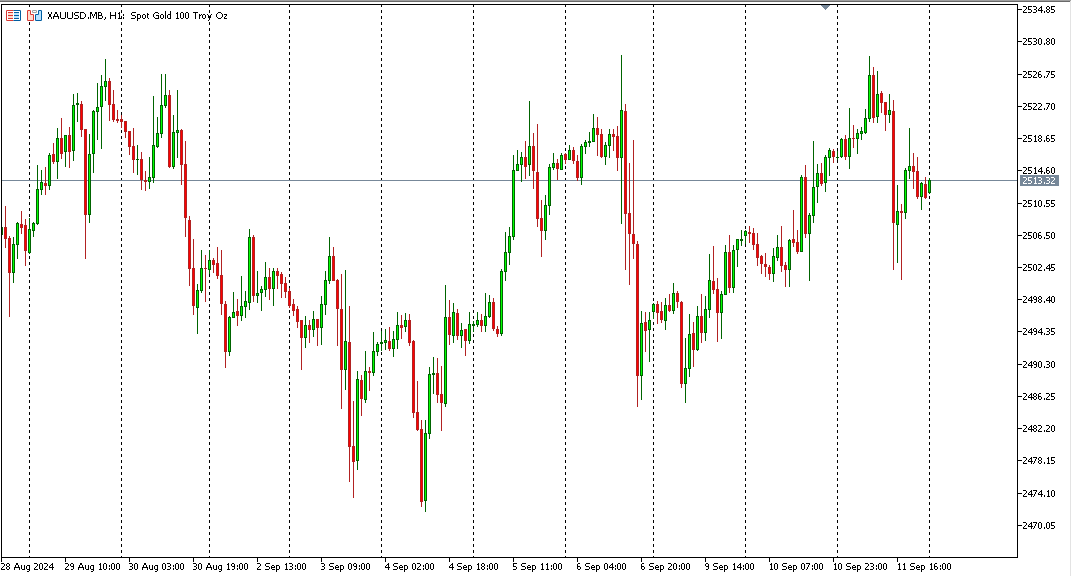Click the 11 Sep 16:00 time label
Screen dimensions: 1071x576
coord(924,566)
